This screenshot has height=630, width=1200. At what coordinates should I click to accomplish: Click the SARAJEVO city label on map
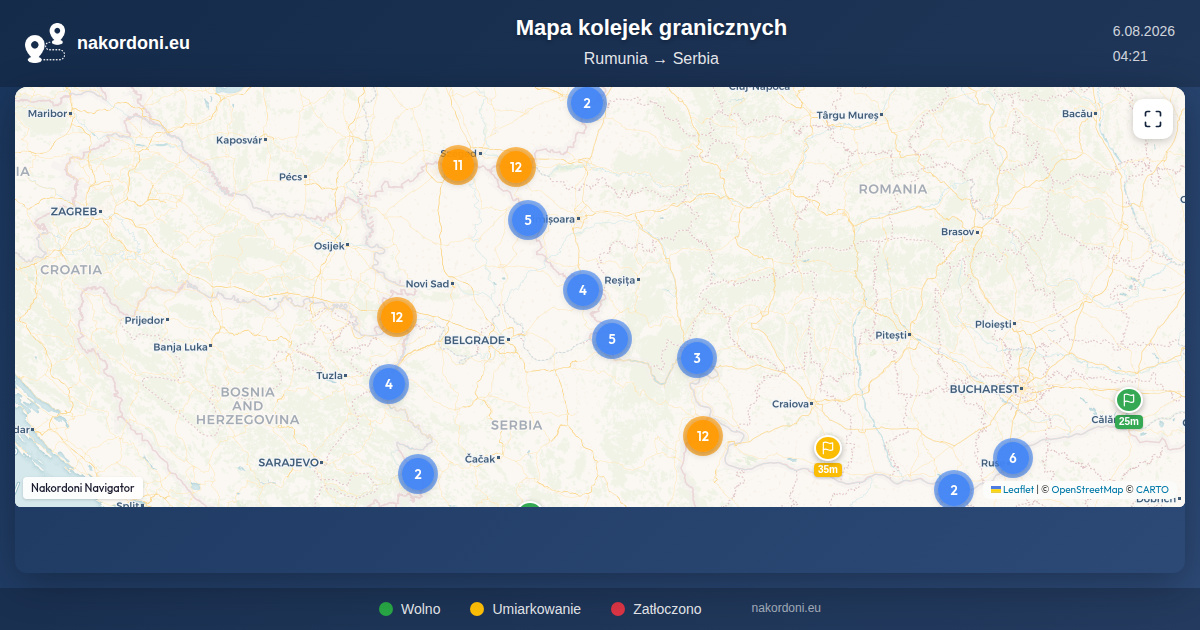[288, 463]
